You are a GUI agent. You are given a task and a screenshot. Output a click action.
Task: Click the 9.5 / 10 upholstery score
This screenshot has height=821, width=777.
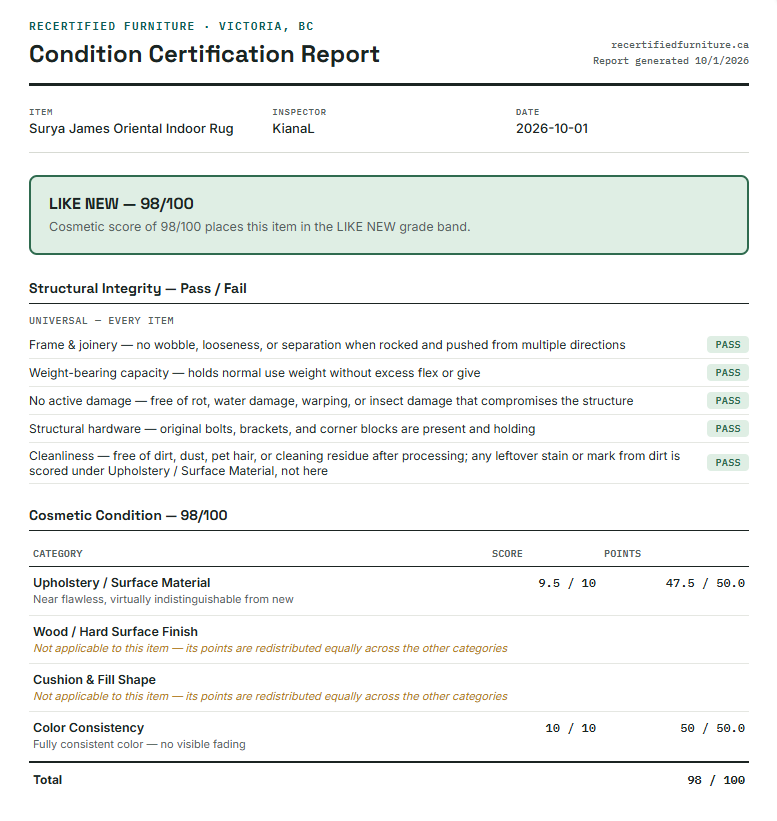point(567,583)
